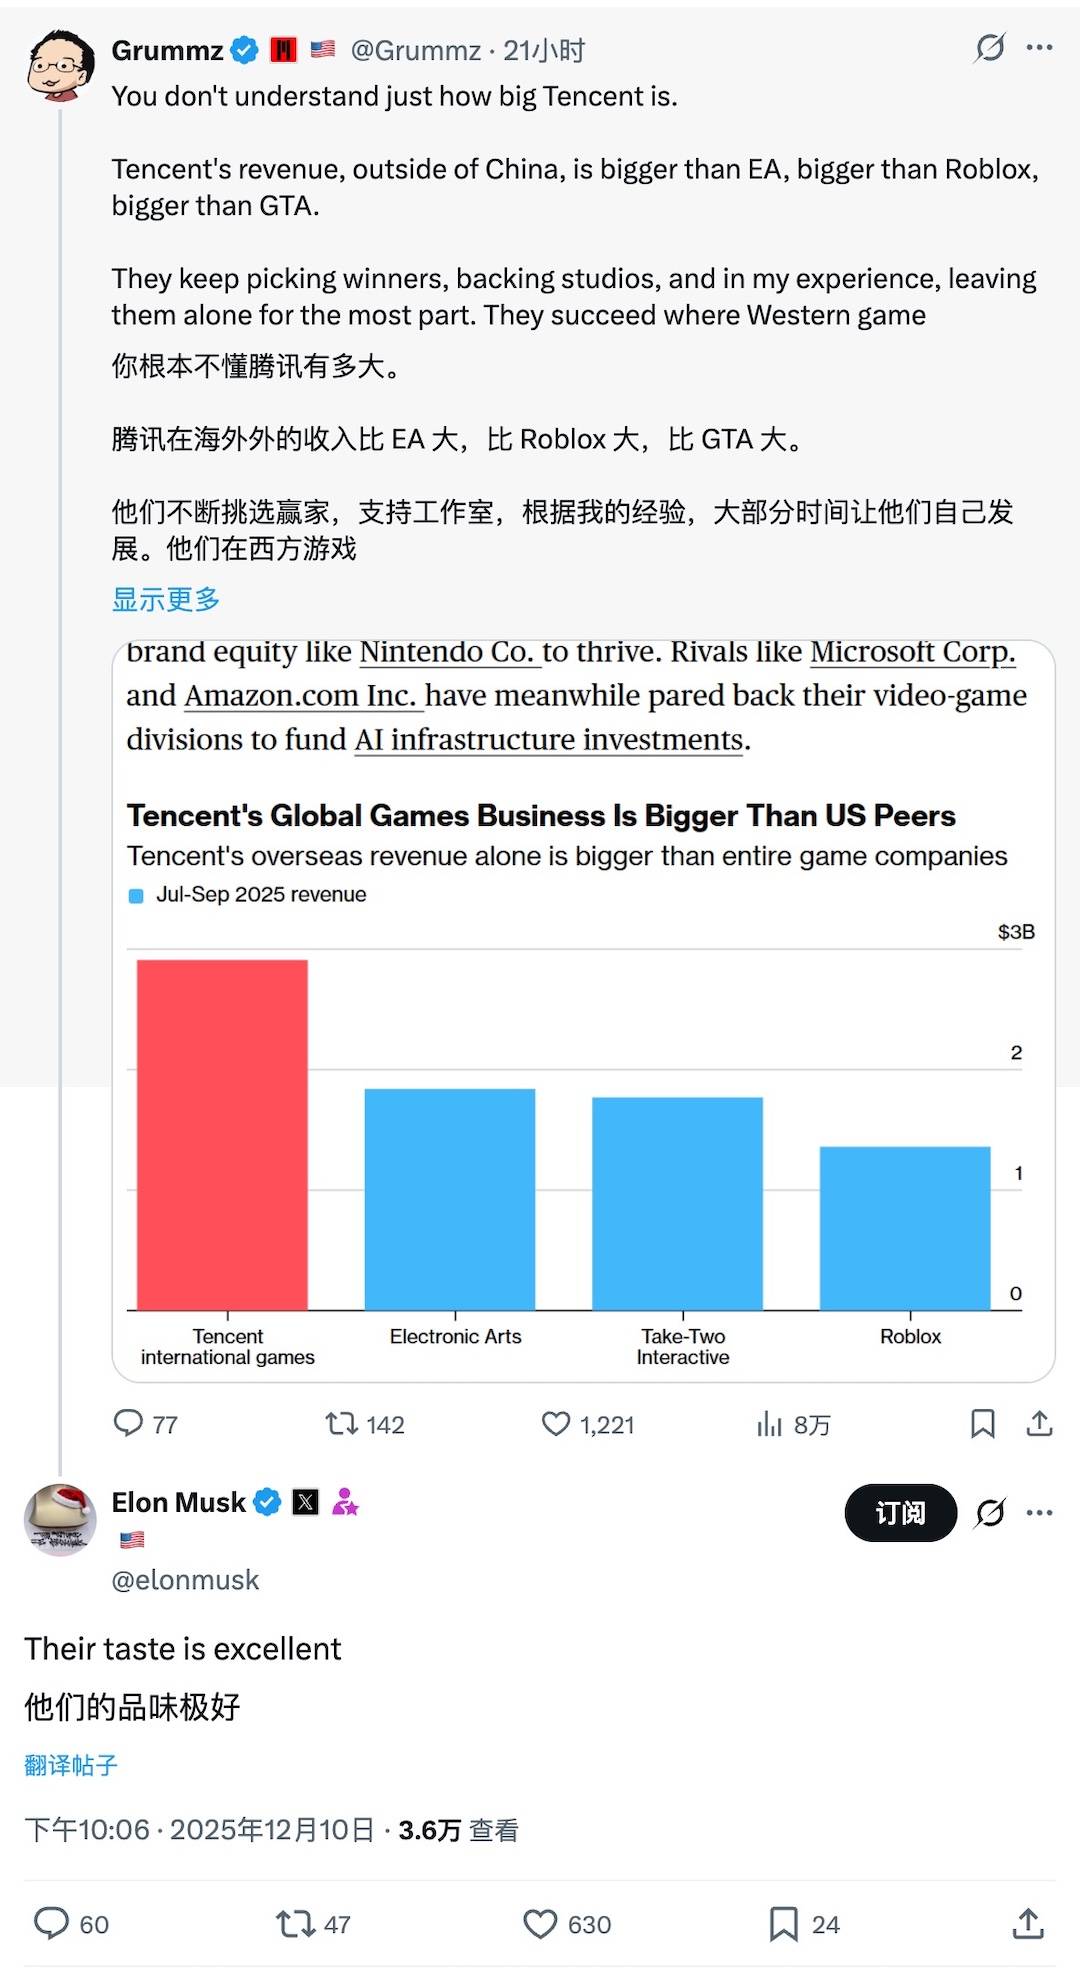
Task: Click the 订阅 subscribe button
Action: click(900, 1512)
